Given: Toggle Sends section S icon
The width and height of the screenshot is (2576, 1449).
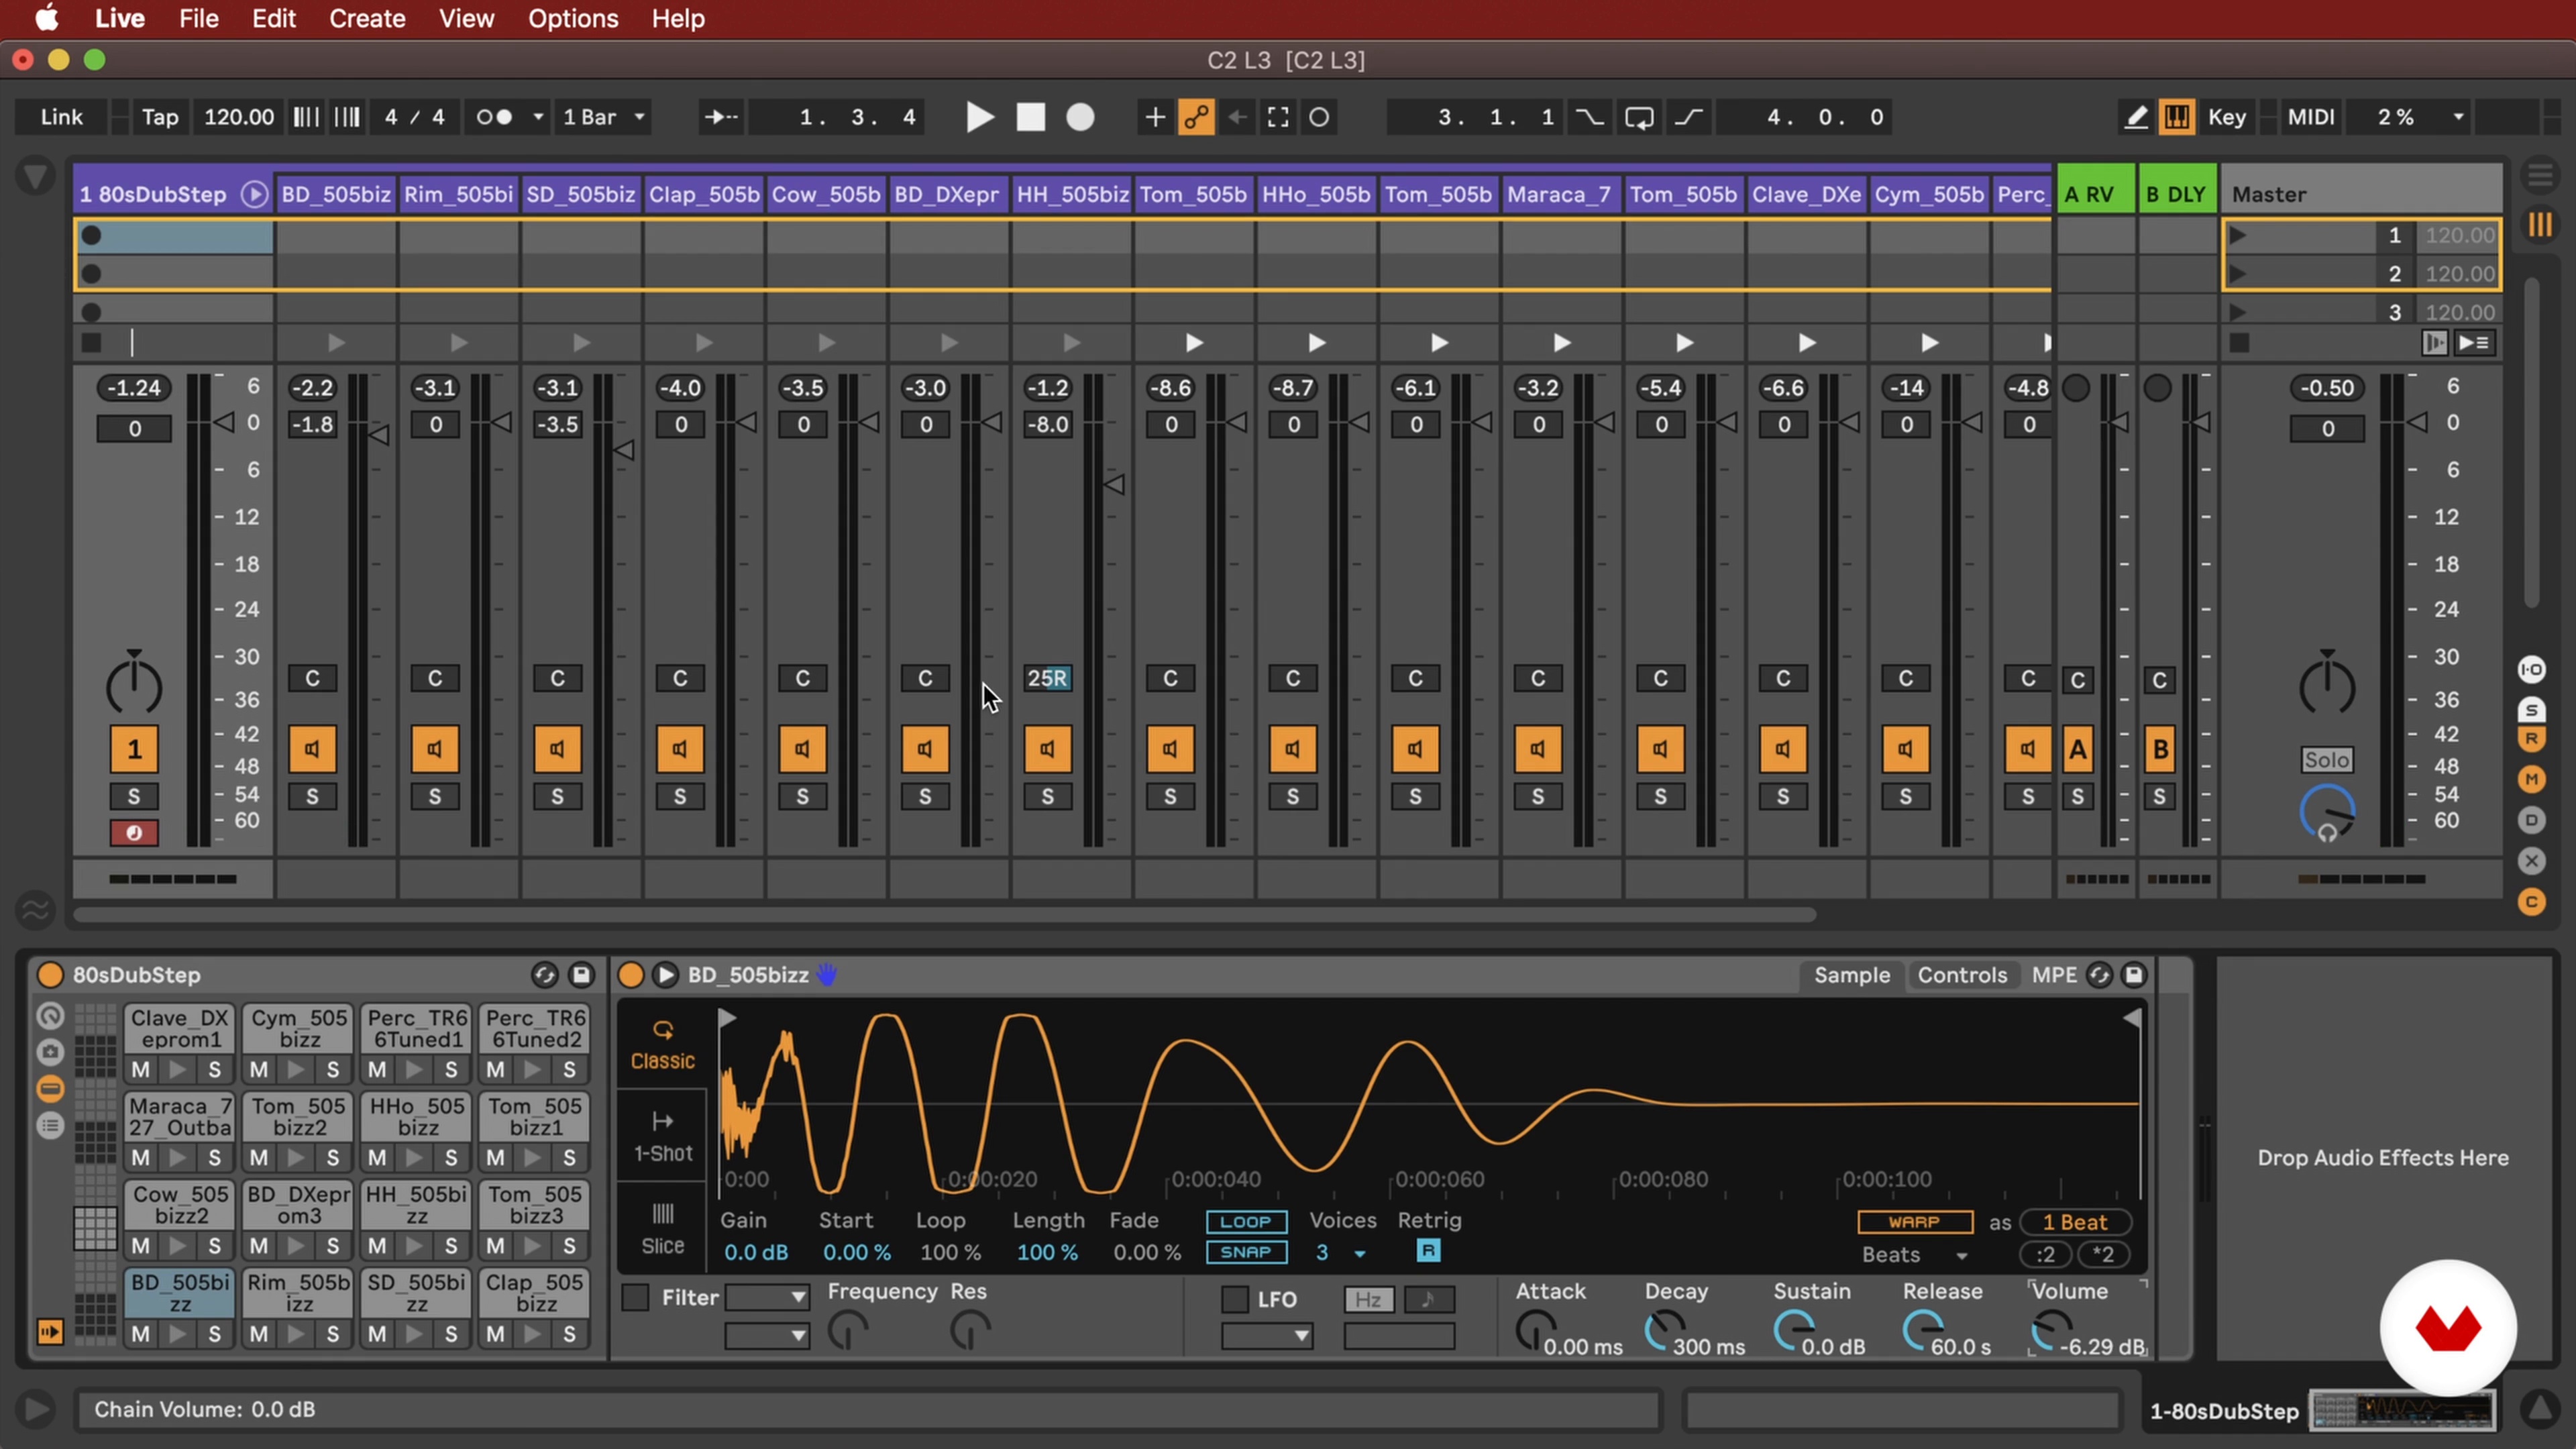Looking at the screenshot, I should pos(2531,709).
